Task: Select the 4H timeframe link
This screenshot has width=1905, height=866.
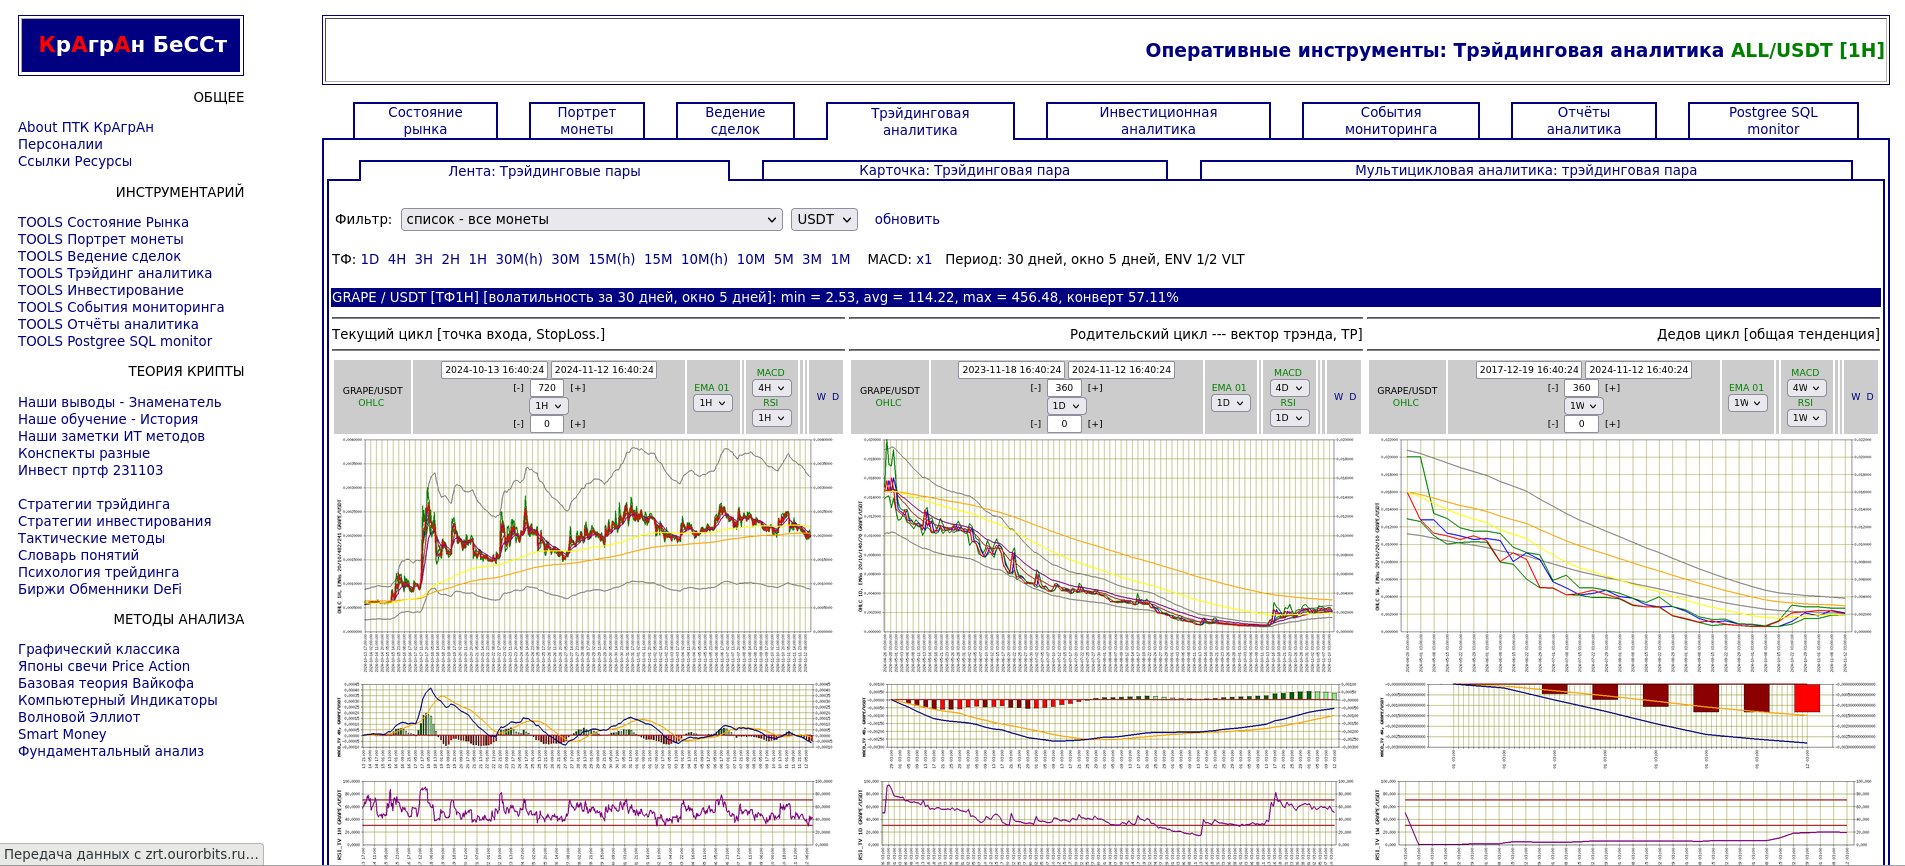Action: point(397,259)
